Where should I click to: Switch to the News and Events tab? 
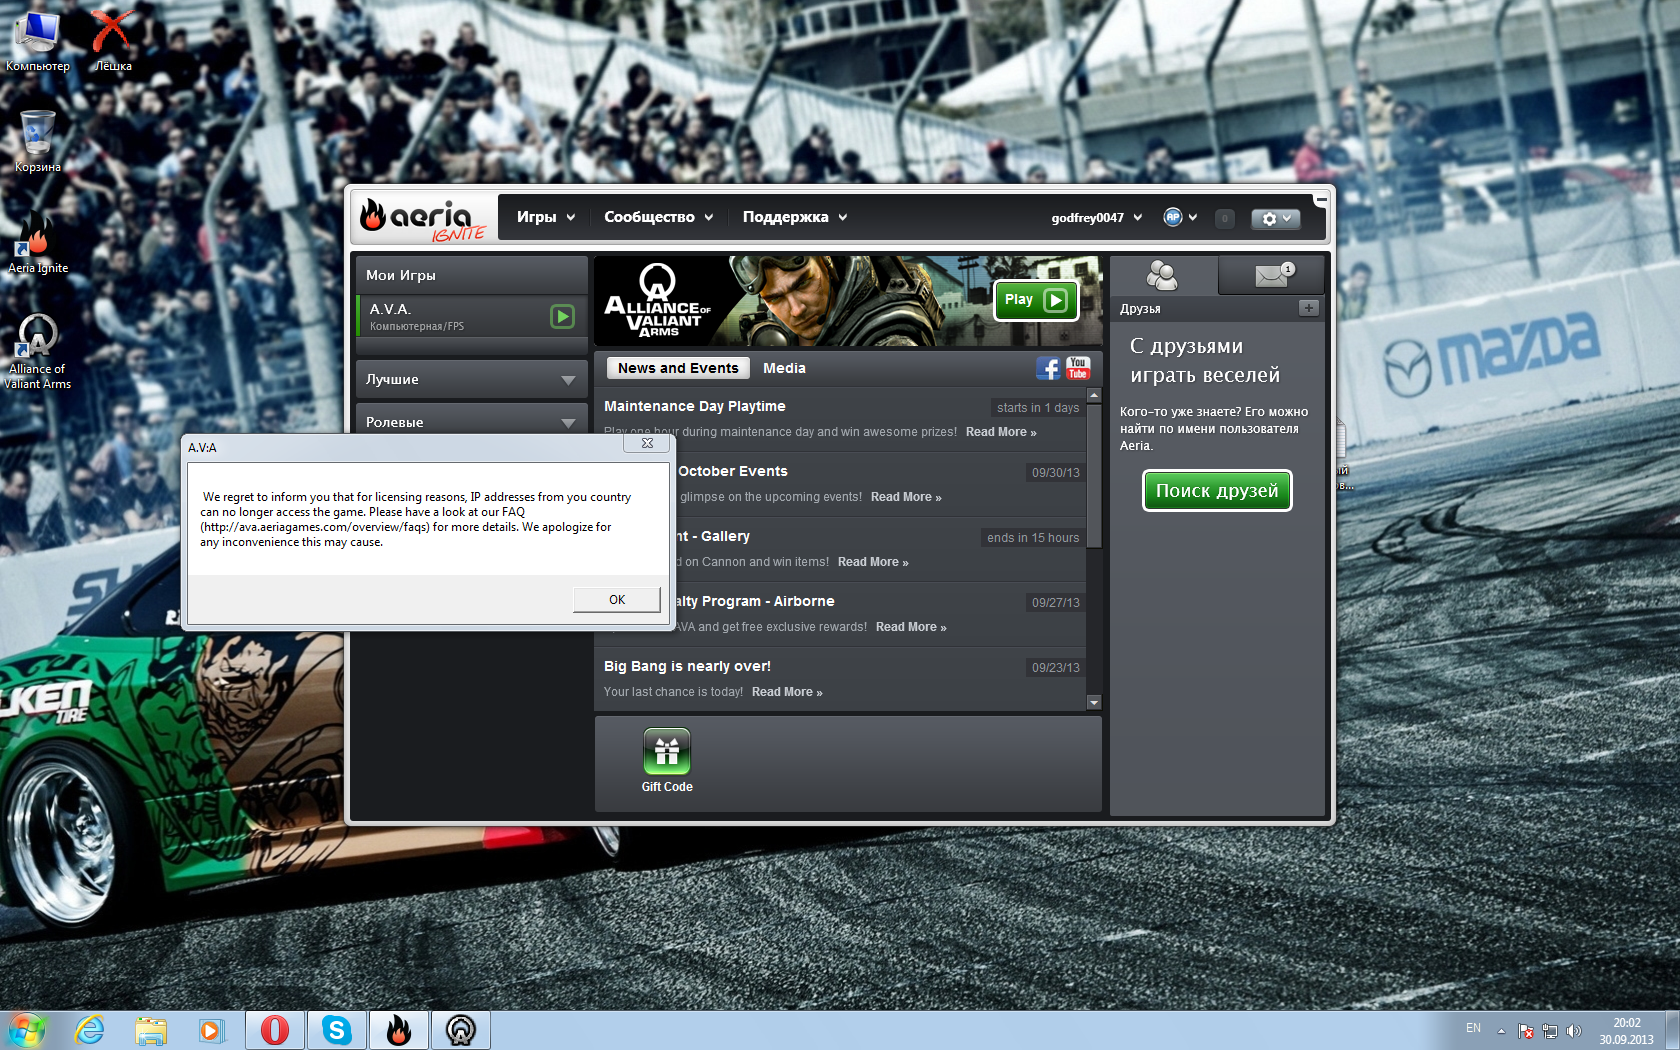click(x=678, y=368)
